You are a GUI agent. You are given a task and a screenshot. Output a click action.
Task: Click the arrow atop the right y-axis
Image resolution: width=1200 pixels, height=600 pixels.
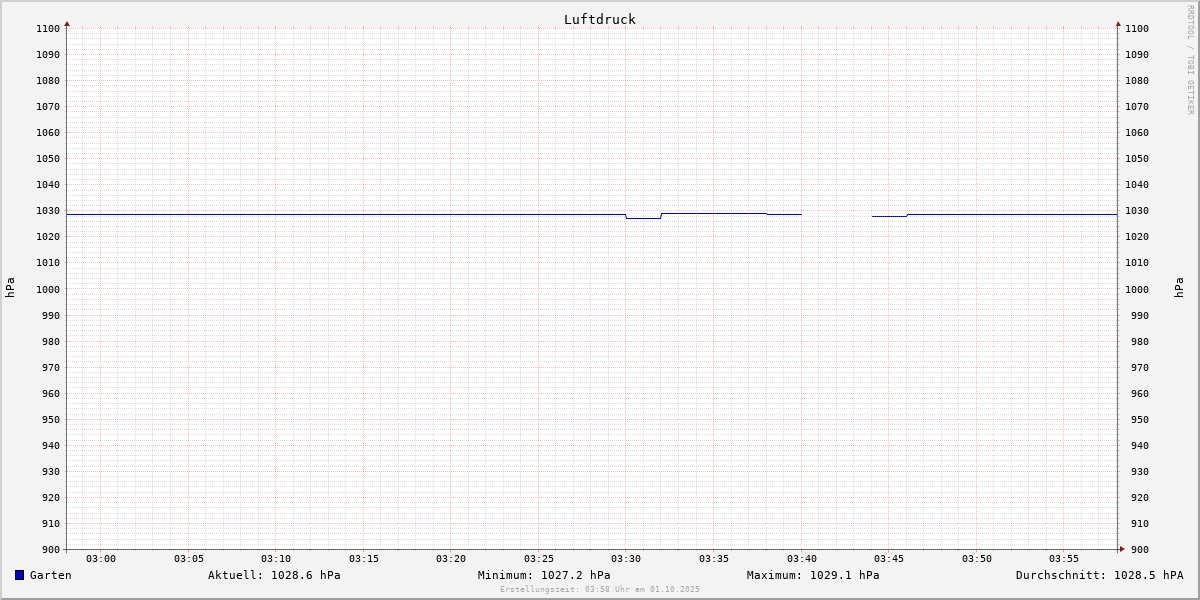tap(1118, 23)
